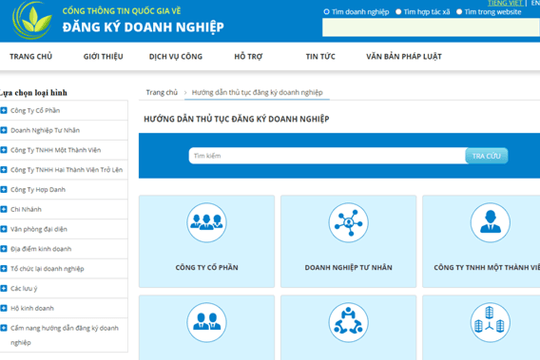540x360 pixels.
Task: Open Địa điểm kinh doanh sidebar link
Action: [x=41, y=249]
